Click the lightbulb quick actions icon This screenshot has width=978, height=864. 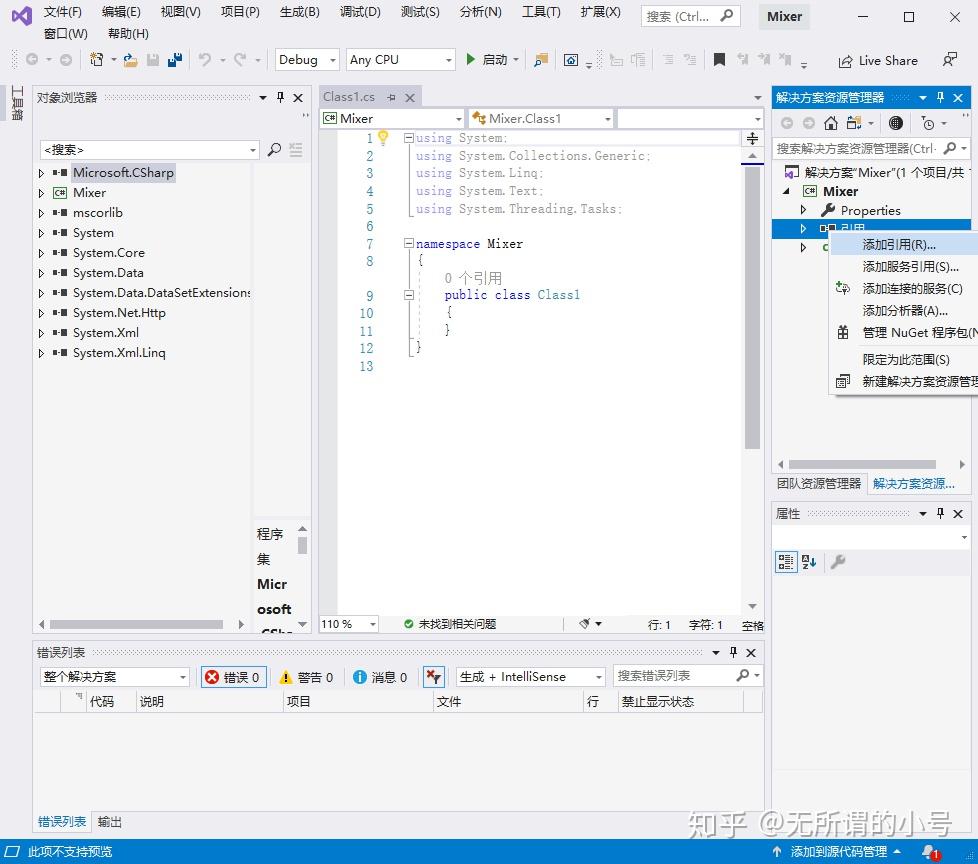[382, 138]
